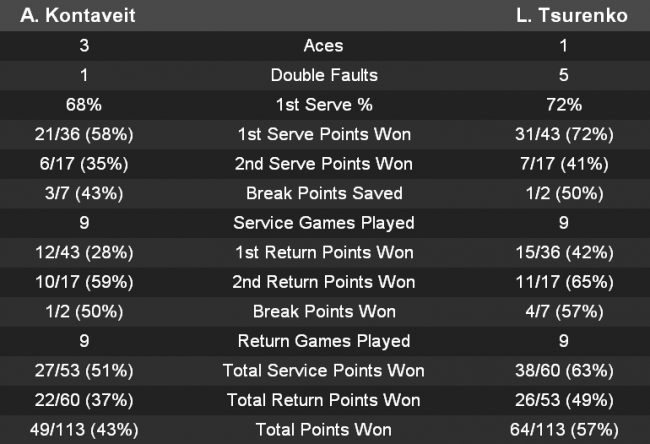Select the Total Service Points Won label

click(324, 371)
